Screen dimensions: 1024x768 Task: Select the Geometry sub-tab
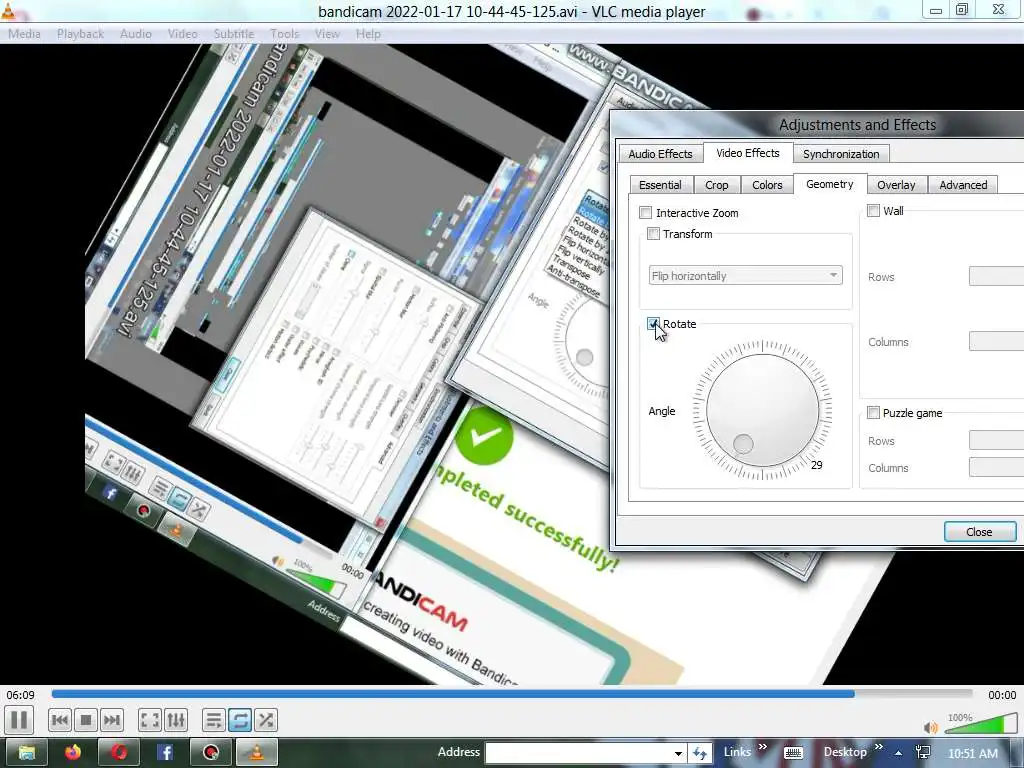(829, 184)
